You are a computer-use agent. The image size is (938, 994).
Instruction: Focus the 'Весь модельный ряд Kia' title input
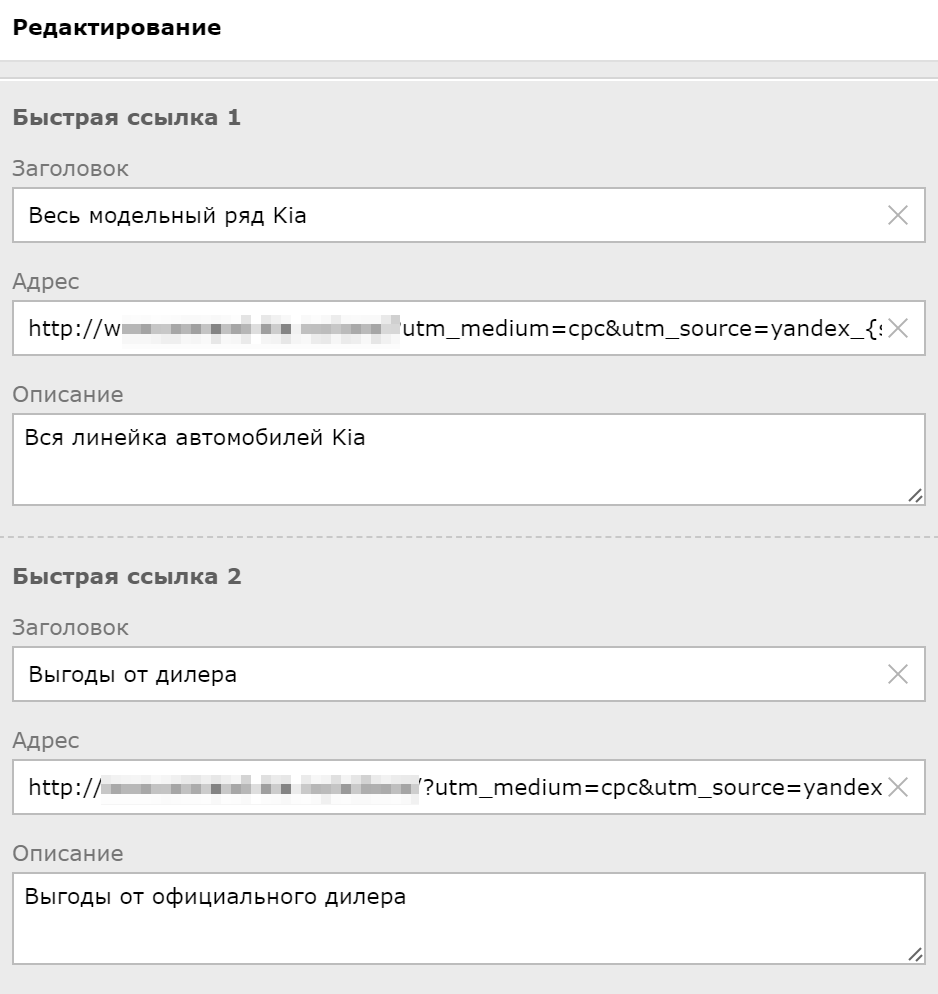(440, 215)
